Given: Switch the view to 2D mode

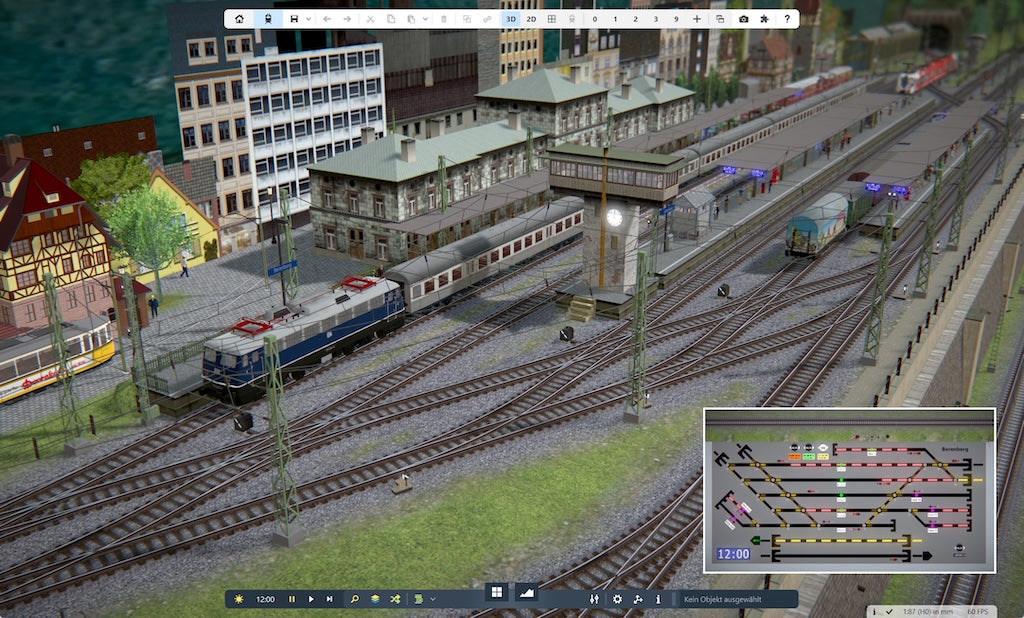Looking at the screenshot, I should tap(531, 17).
